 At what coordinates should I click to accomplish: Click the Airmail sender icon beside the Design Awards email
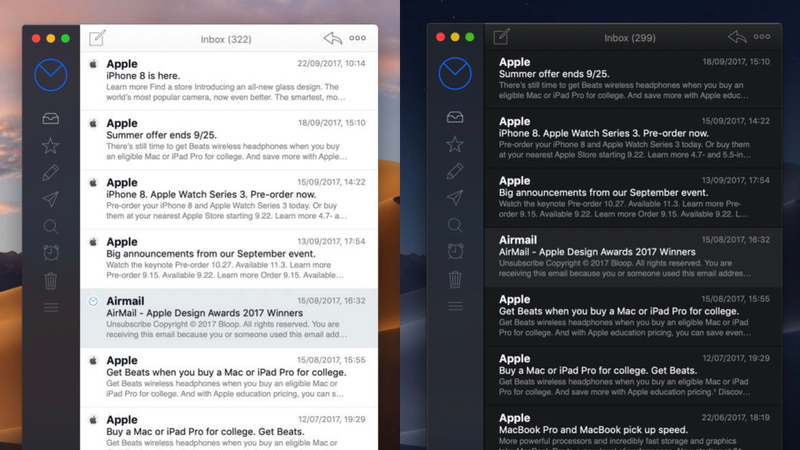coord(93,301)
